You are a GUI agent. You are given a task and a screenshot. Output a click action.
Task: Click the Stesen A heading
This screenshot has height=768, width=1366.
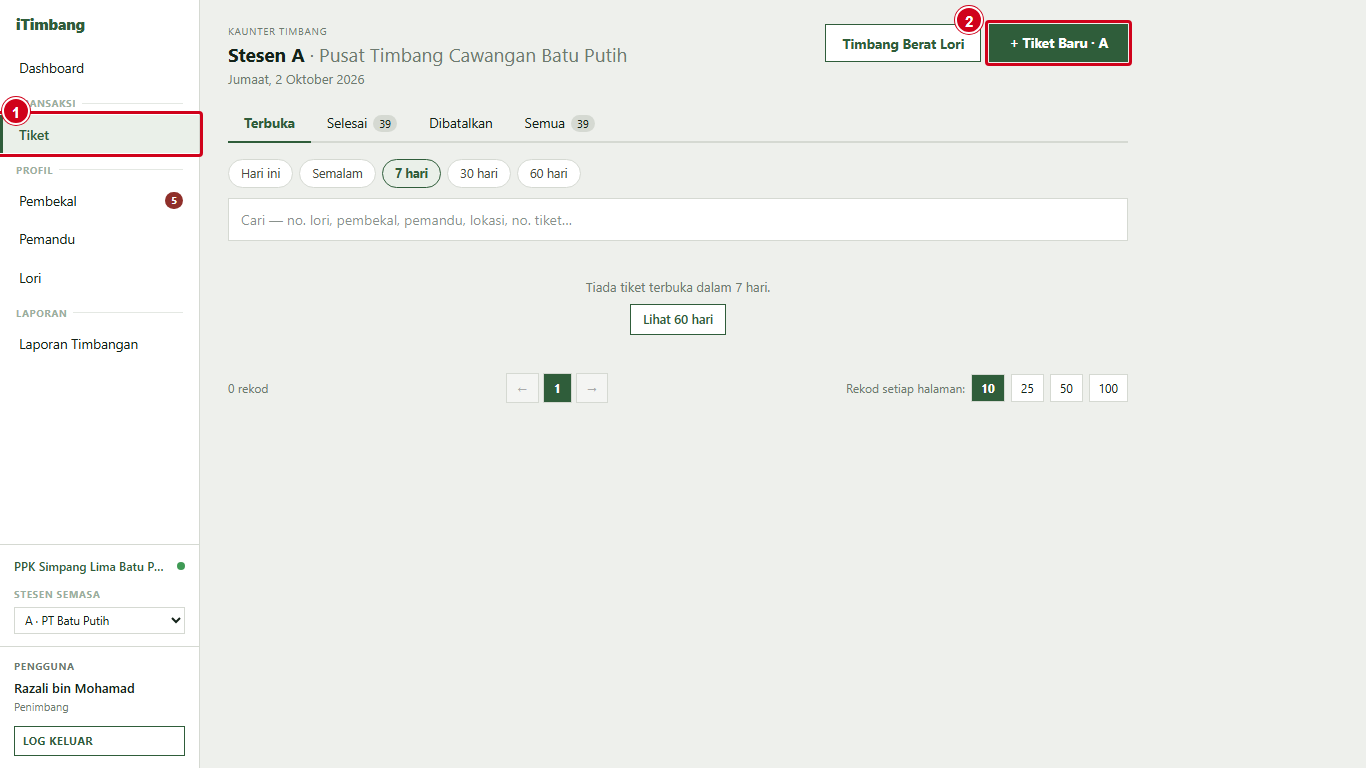266,55
